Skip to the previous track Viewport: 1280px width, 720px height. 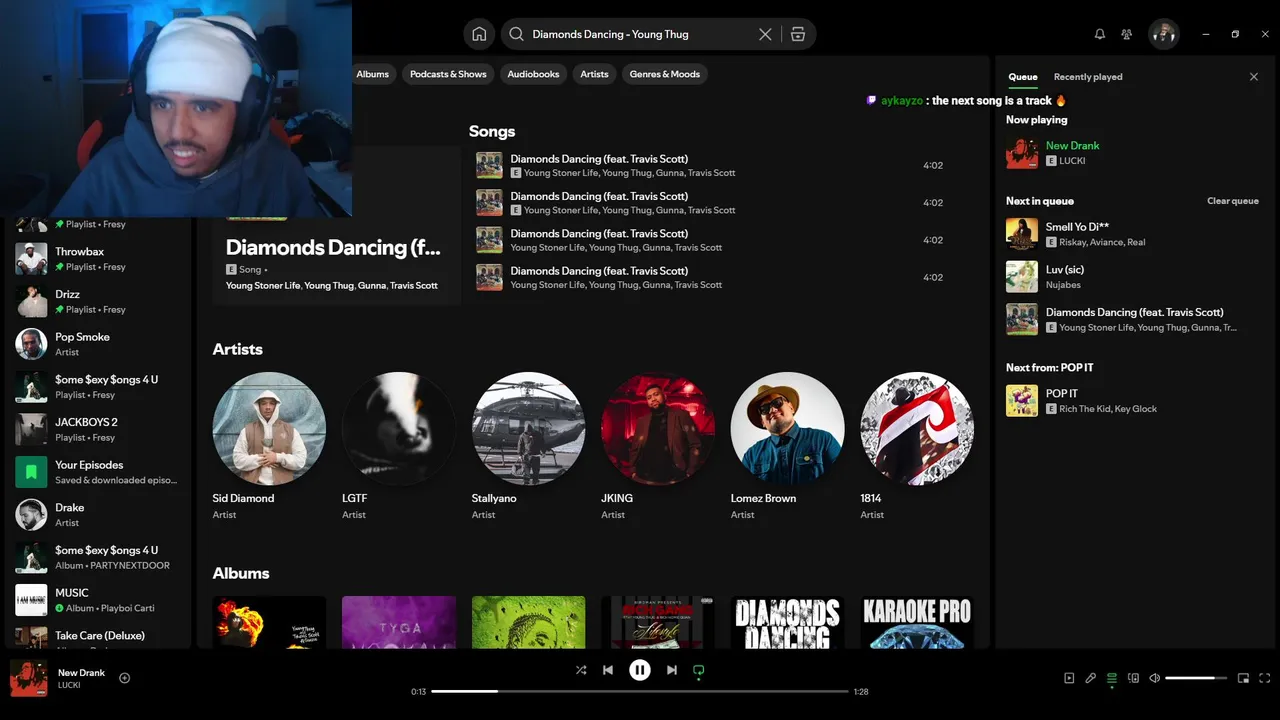(608, 670)
